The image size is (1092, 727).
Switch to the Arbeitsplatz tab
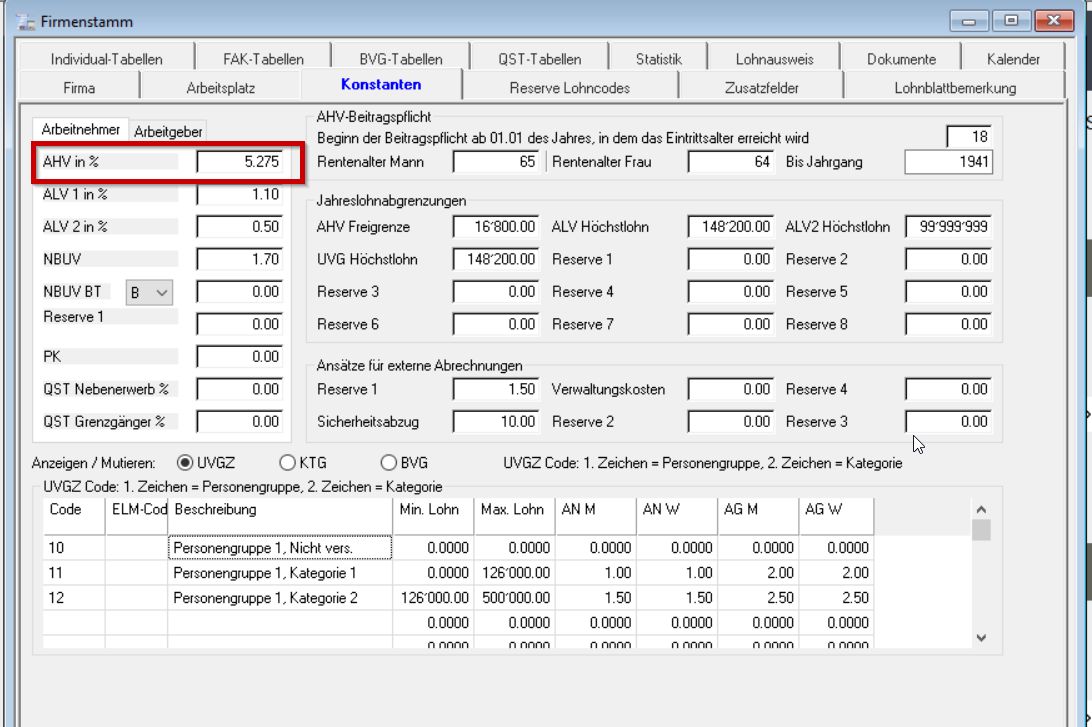pyautogui.click(x=220, y=88)
